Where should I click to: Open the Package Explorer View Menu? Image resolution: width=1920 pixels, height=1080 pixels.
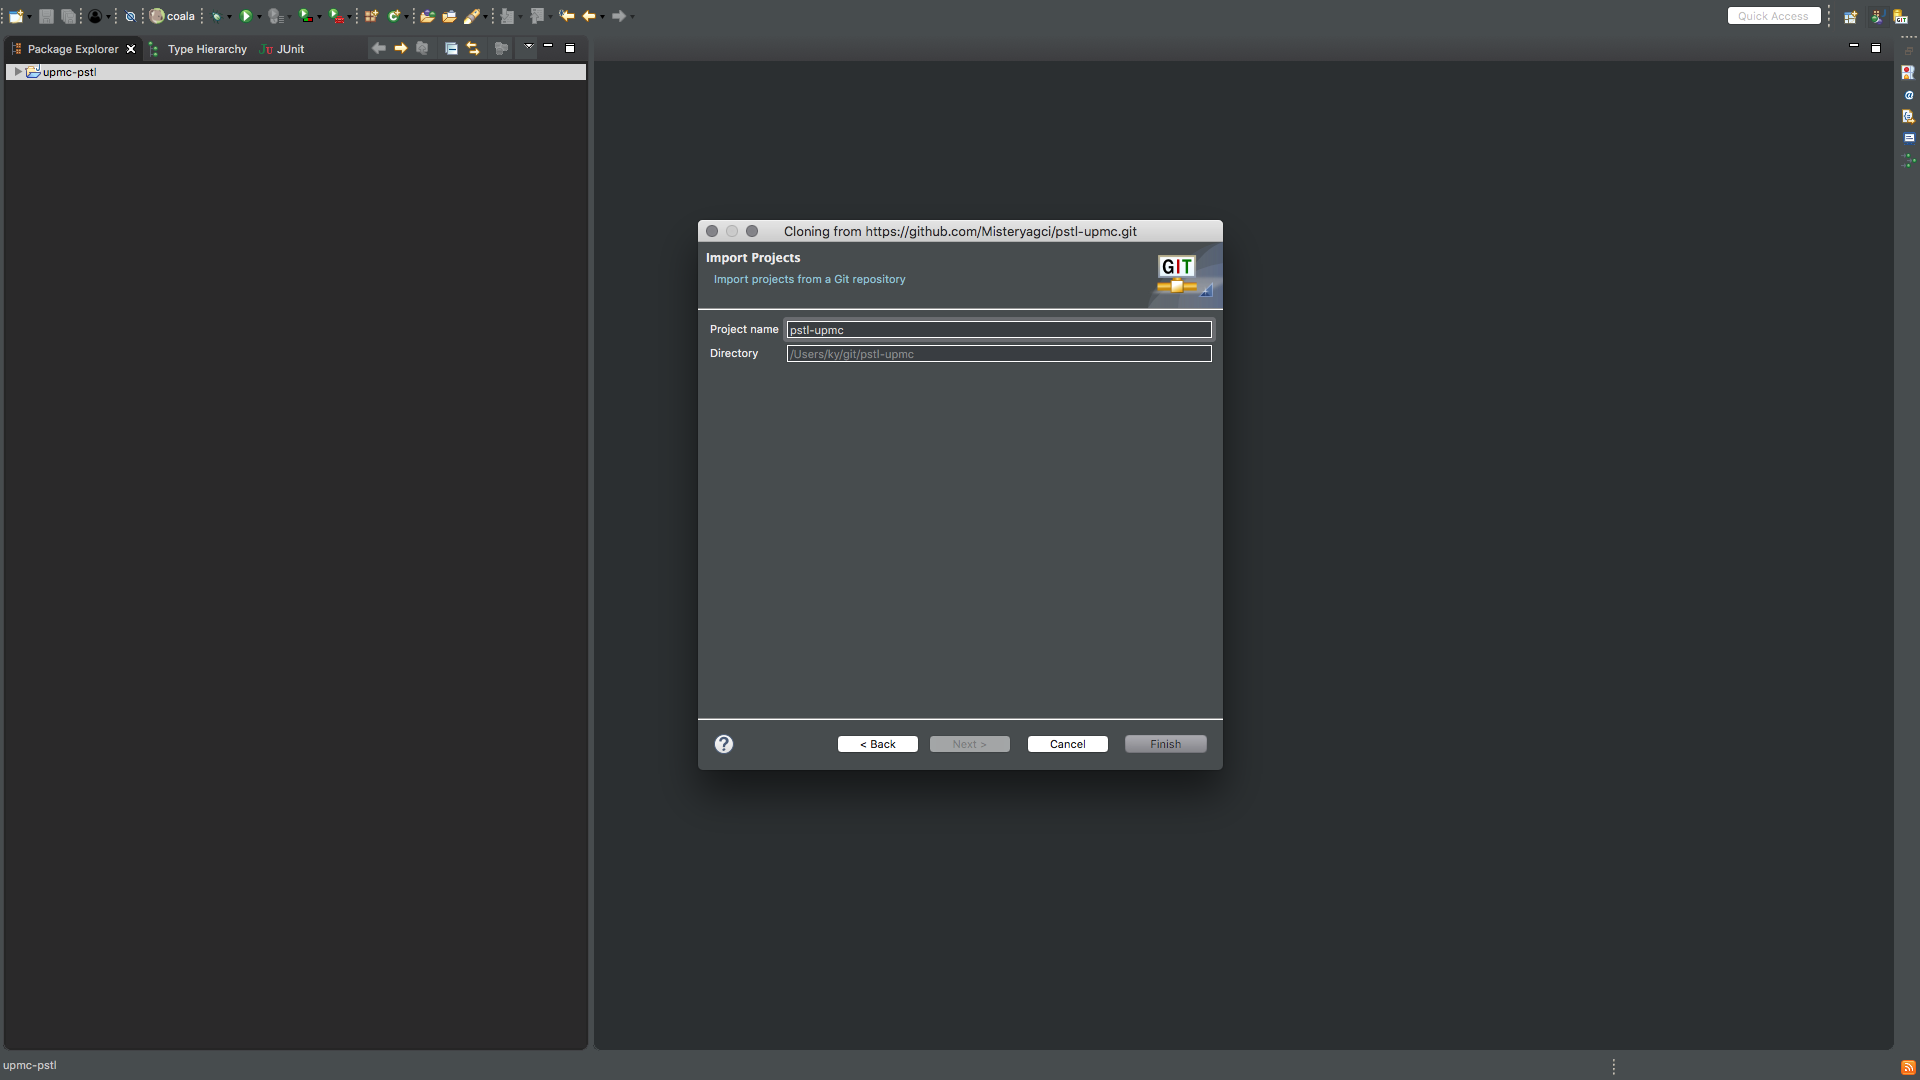528,47
